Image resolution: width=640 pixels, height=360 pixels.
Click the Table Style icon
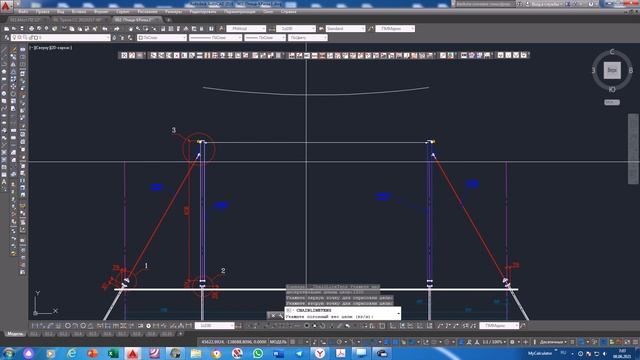pos(321,29)
